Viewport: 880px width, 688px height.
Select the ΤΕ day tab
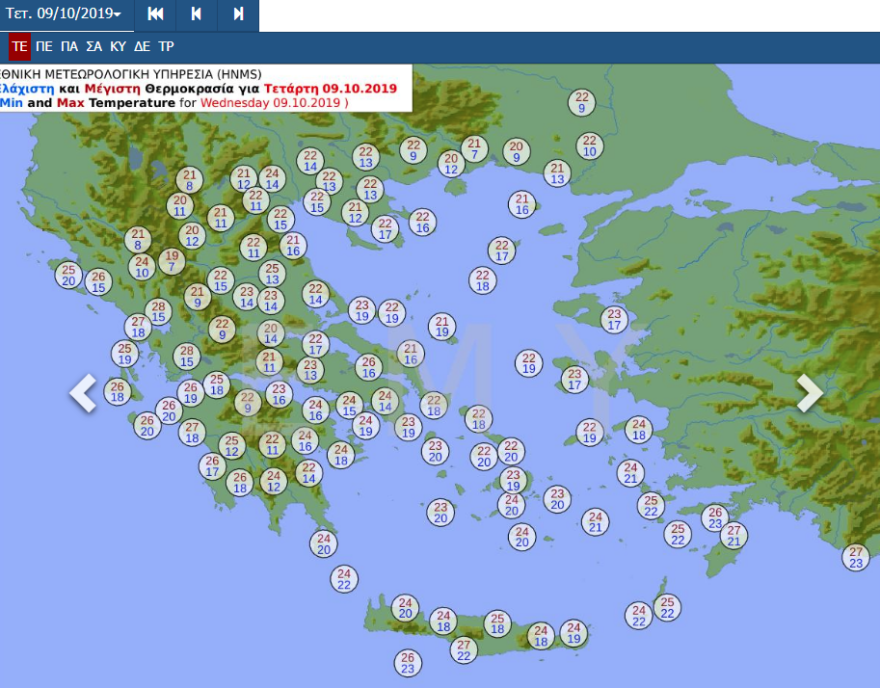tap(19, 47)
